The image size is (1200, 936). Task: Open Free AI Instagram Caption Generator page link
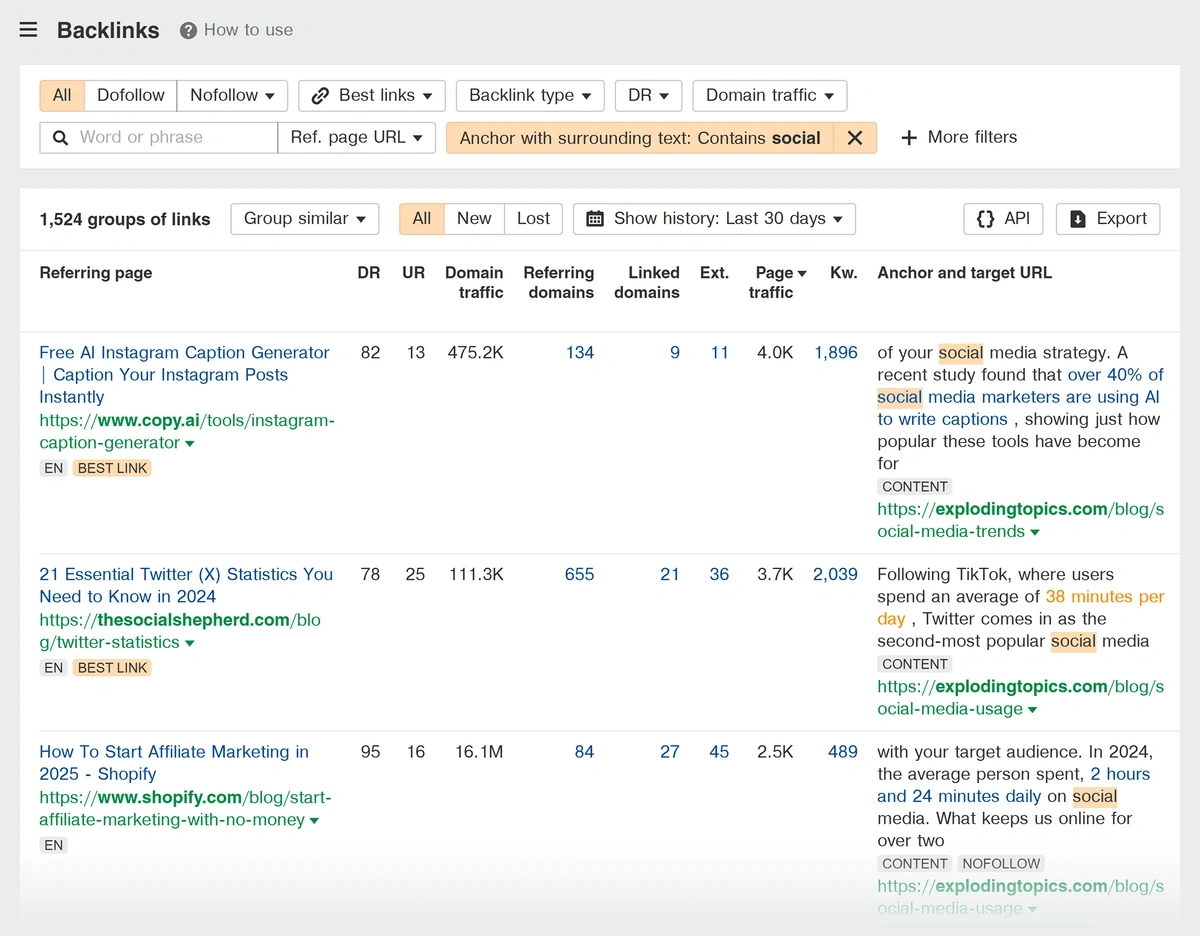tap(184, 375)
